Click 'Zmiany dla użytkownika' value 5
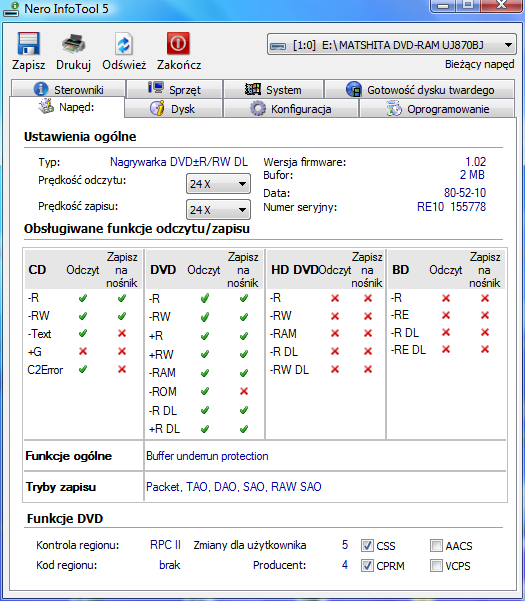Image resolution: width=525 pixels, height=601 pixels. (345, 545)
